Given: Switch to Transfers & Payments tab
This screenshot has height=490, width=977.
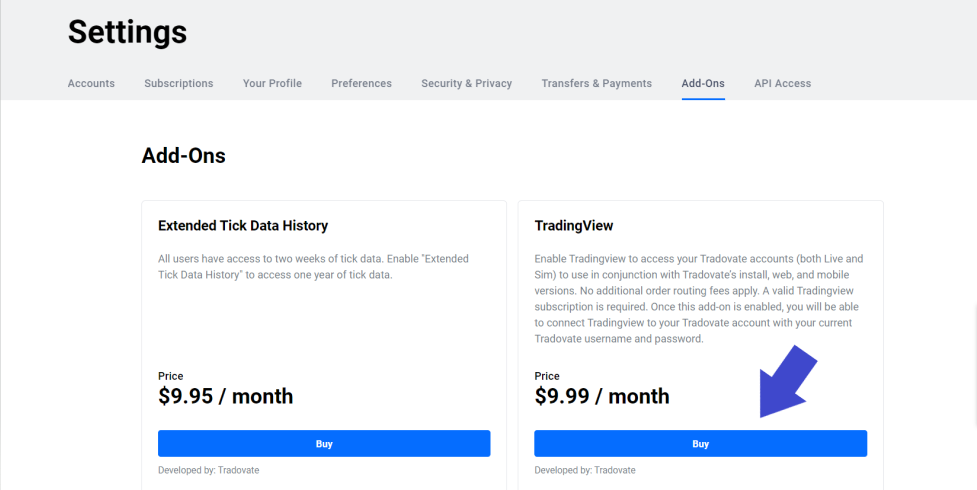Looking at the screenshot, I should tap(596, 83).
